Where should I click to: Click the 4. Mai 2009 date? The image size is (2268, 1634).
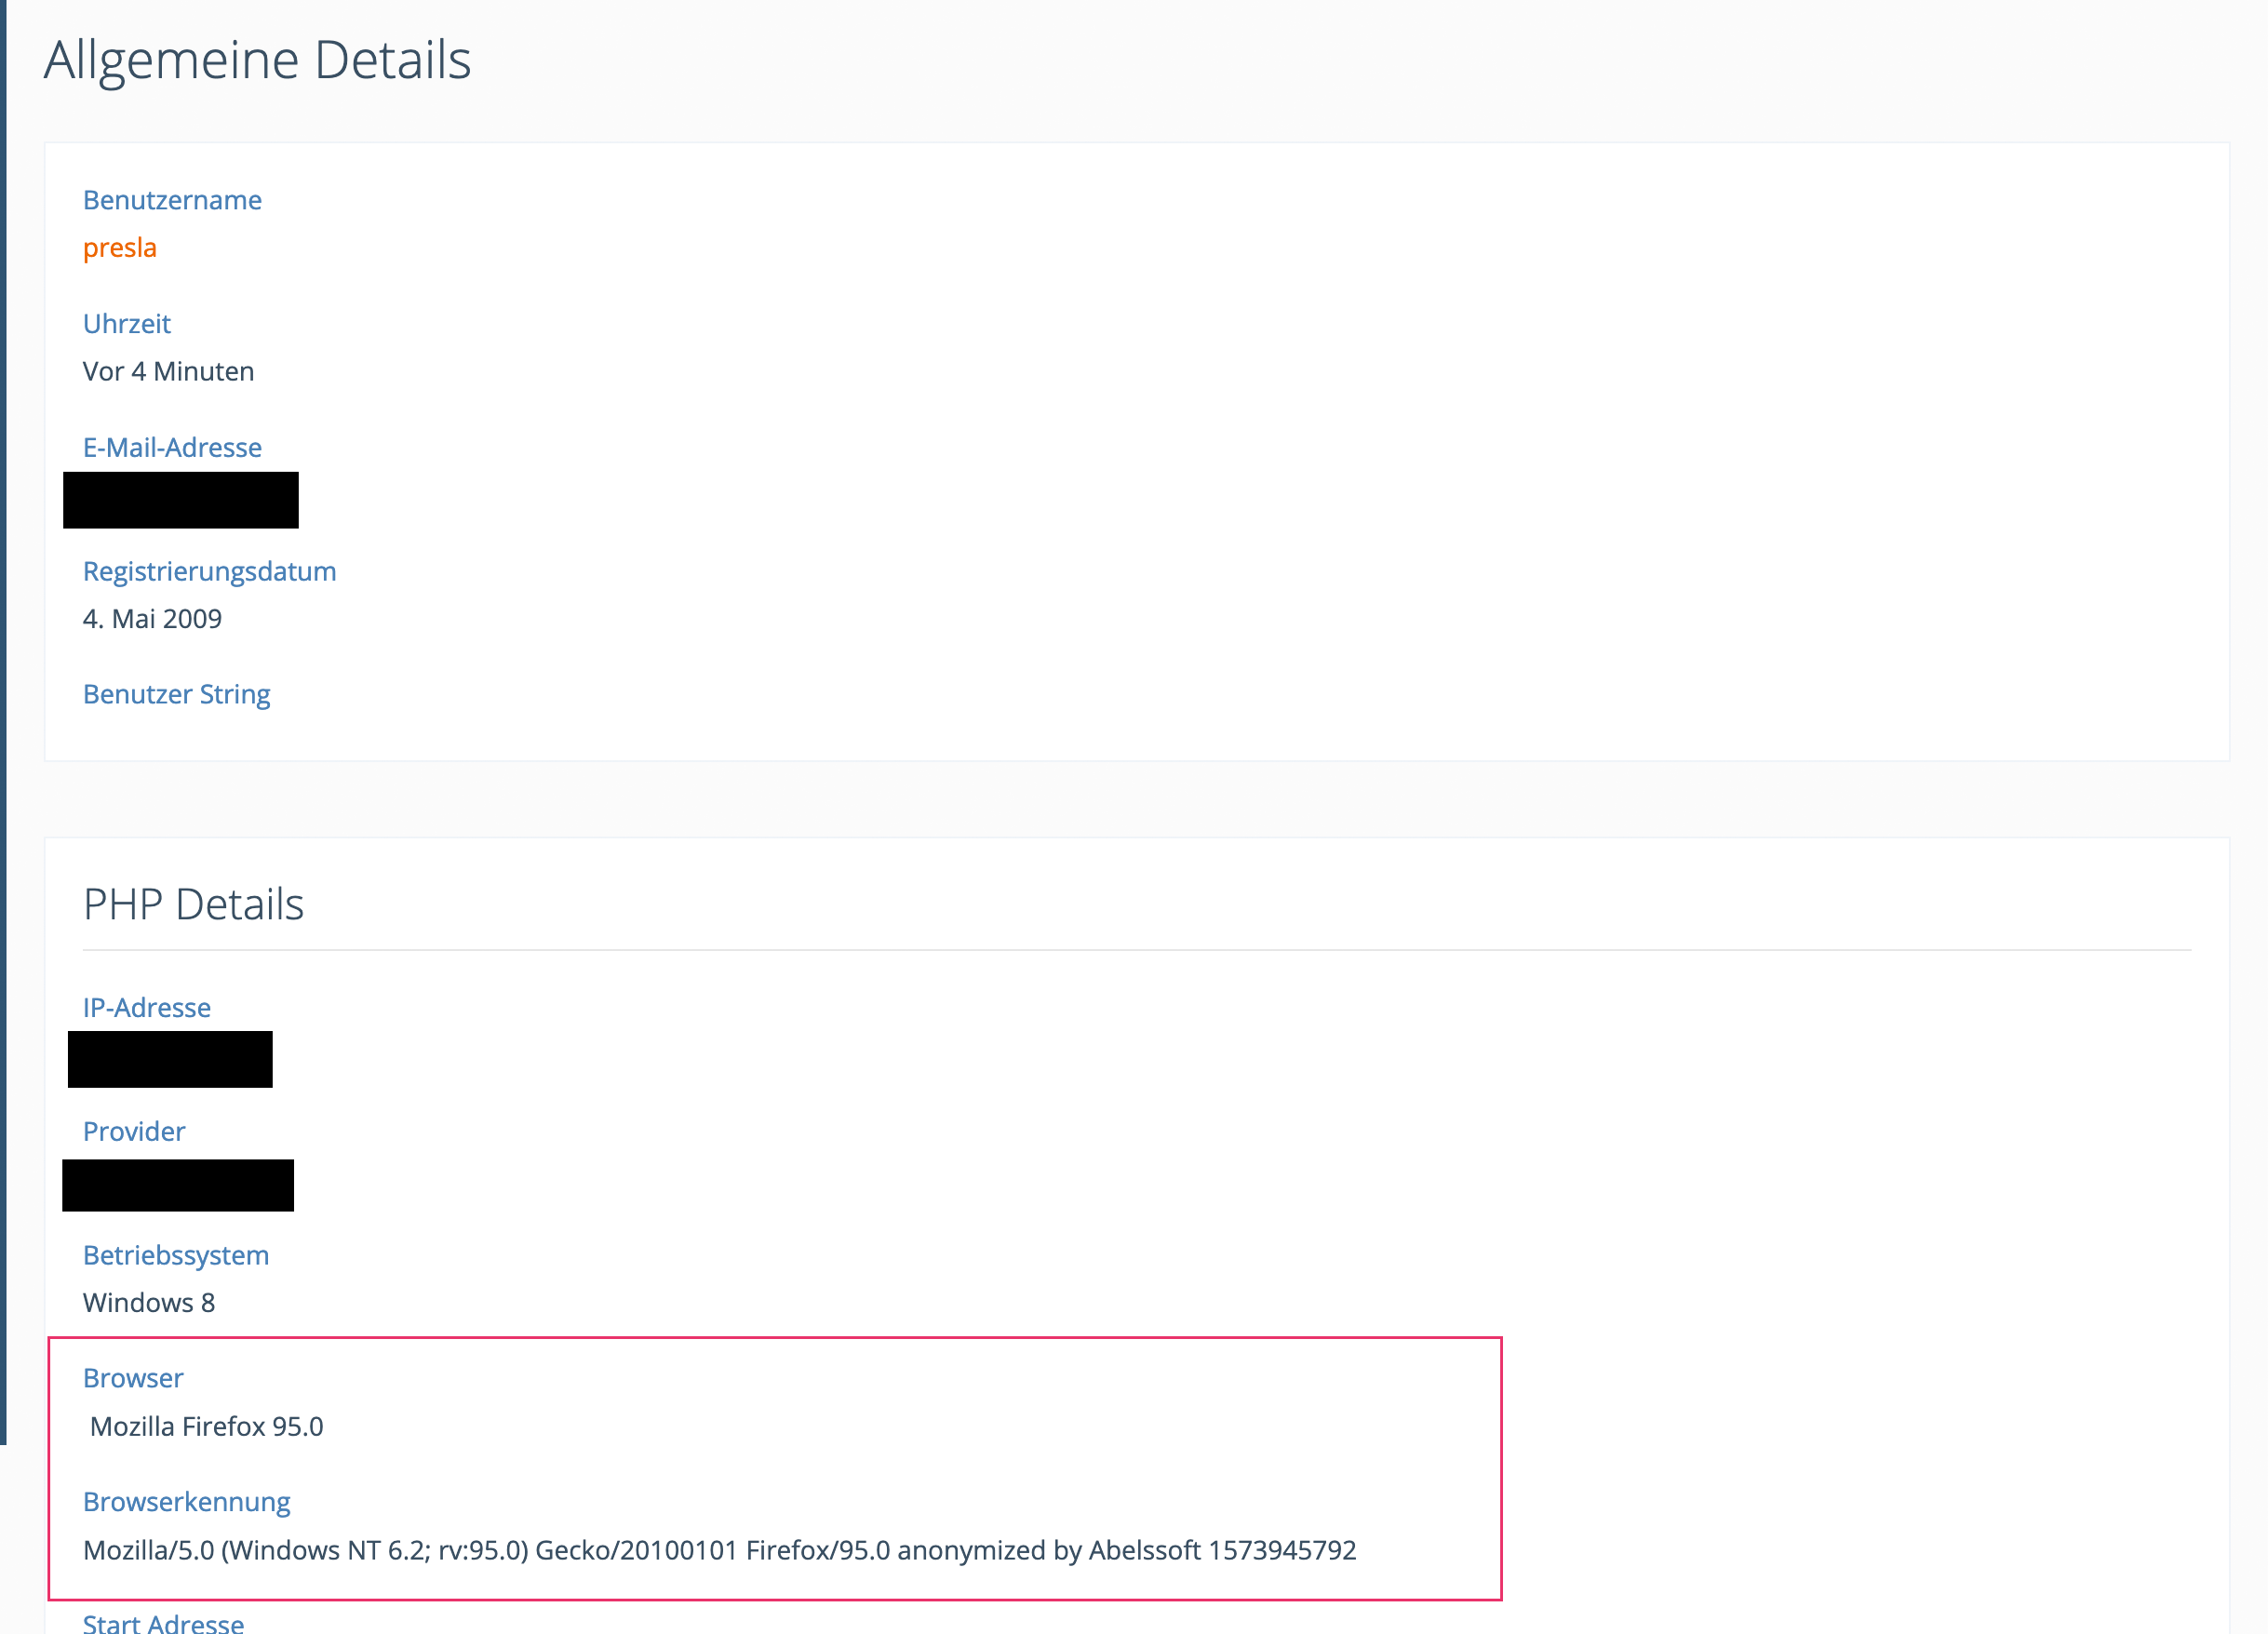pos(152,618)
